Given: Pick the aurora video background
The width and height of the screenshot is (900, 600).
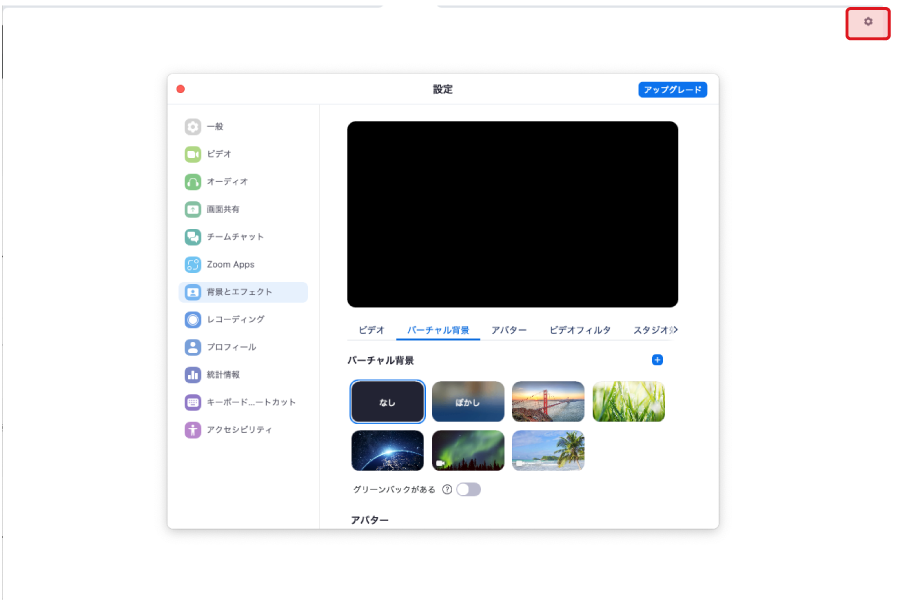Looking at the screenshot, I should (x=468, y=451).
